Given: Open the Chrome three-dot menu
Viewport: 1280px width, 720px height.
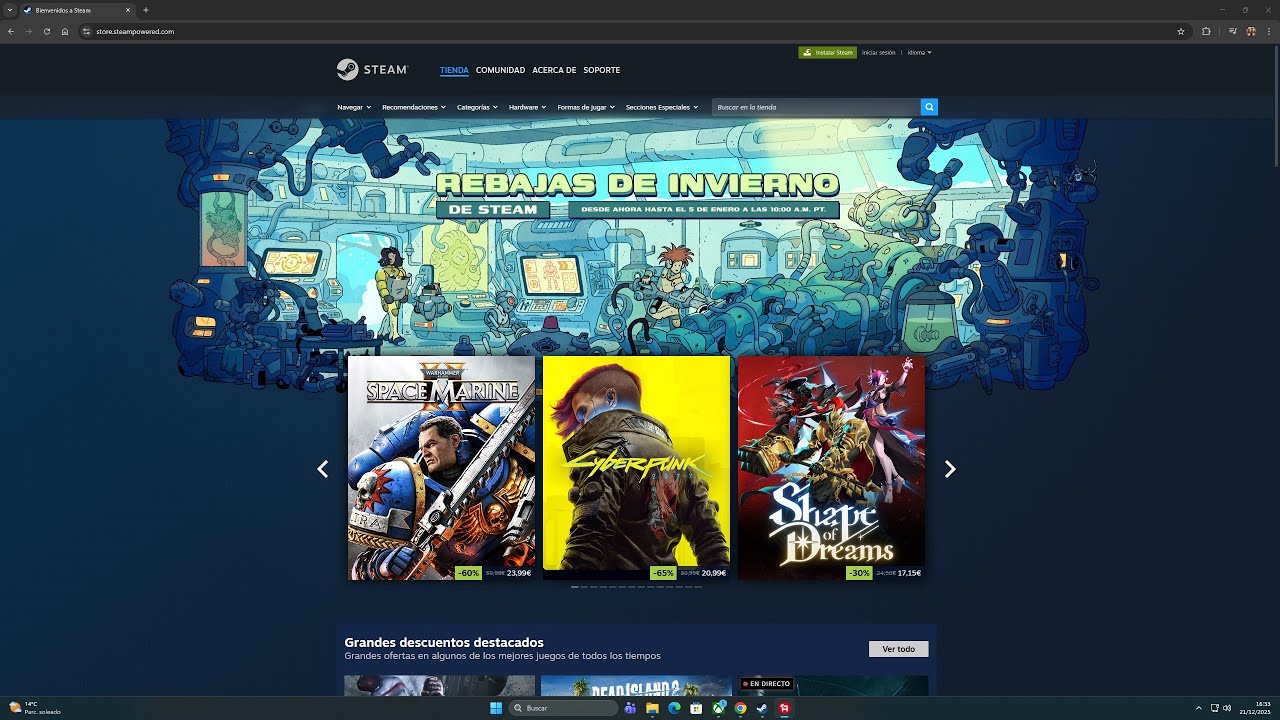Looking at the screenshot, I should pyautogui.click(x=1269, y=31).
